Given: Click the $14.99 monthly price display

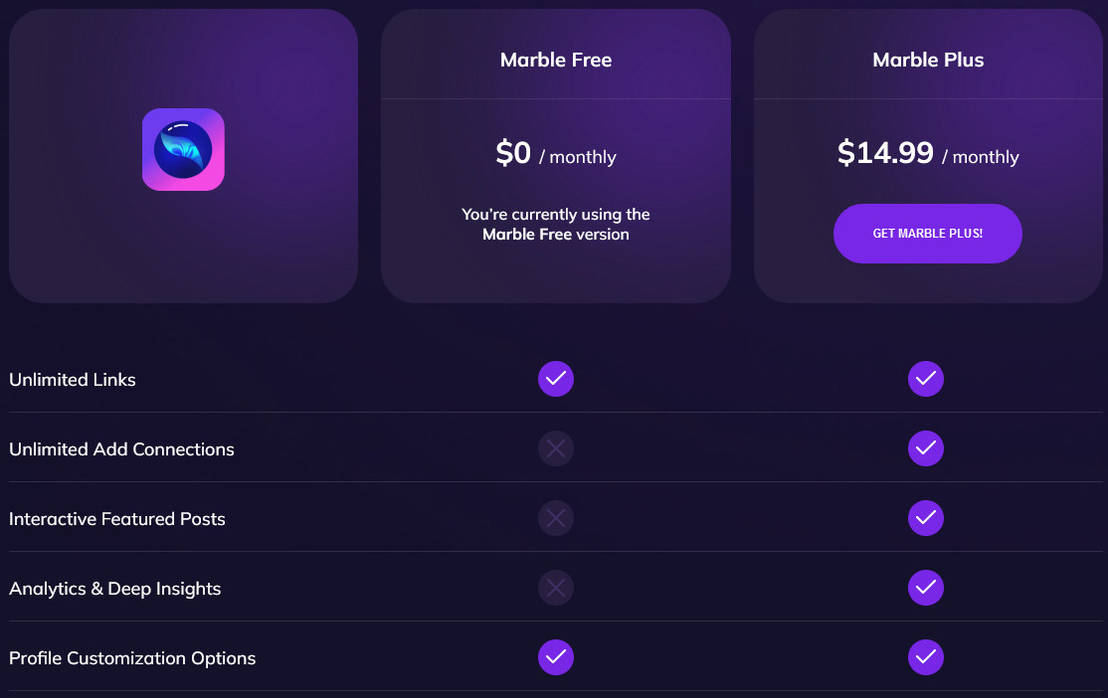Looking at the screenshot, I should coord(928,155).
